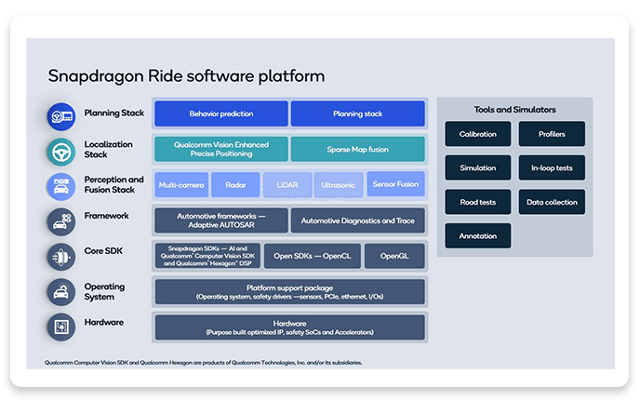Click the Operating System row label

point(104,292)
